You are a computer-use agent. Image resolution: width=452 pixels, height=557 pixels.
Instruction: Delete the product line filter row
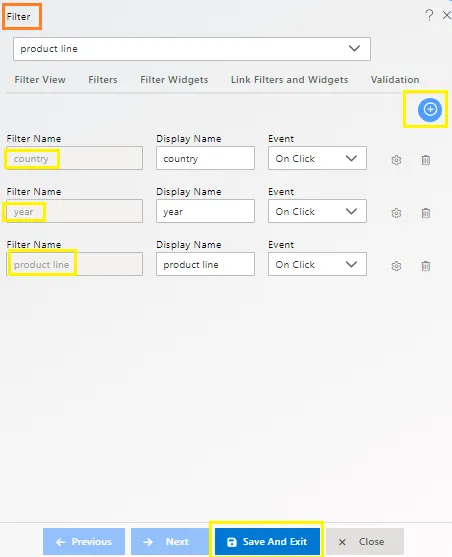point(426,266)
